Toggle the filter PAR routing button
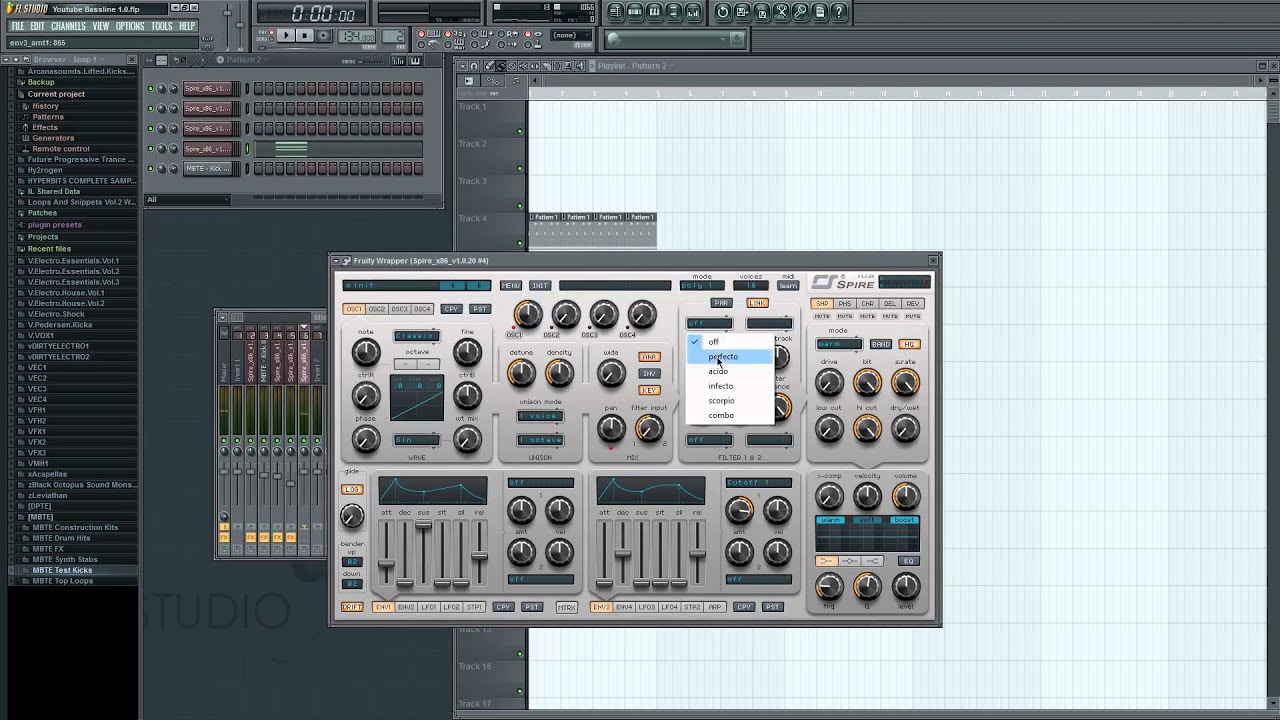Screen dimensions: 1280x720 [721, 303]
